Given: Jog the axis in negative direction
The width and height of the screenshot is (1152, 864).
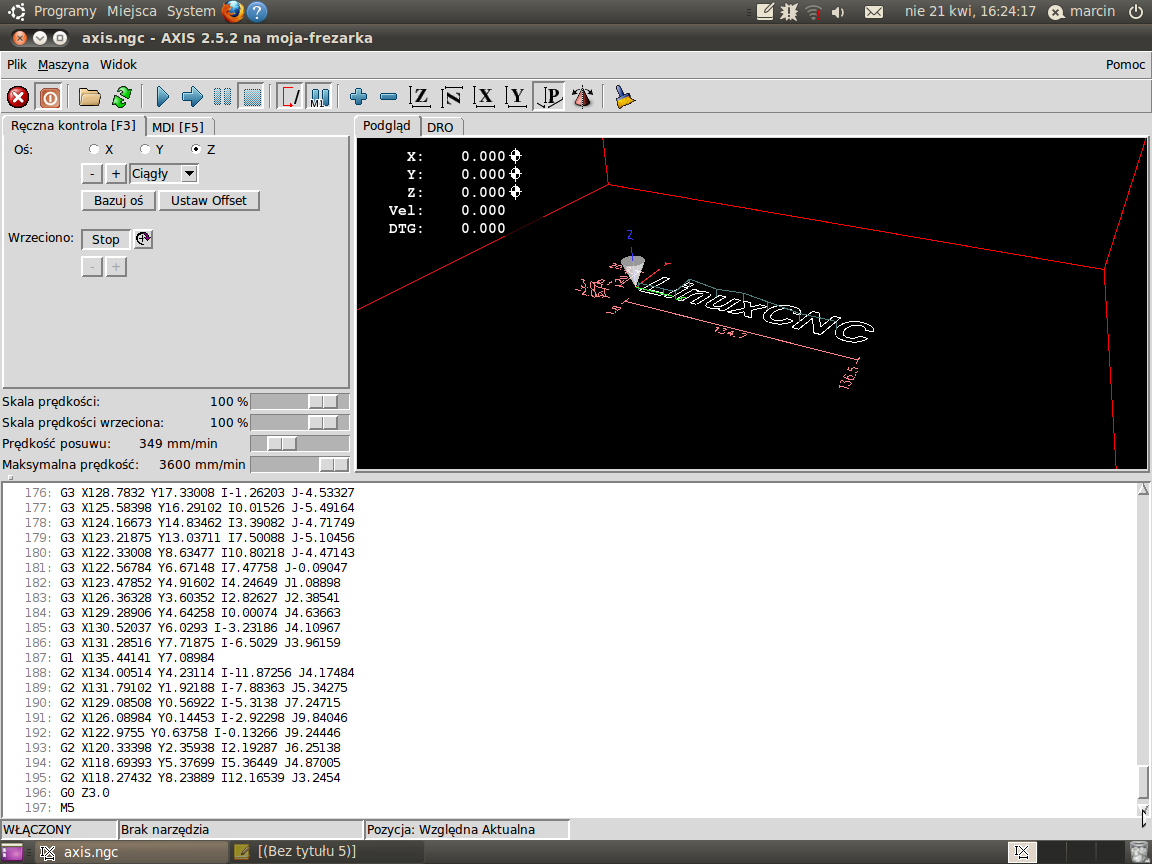Looking at the screenshot, I should point(91,174).
